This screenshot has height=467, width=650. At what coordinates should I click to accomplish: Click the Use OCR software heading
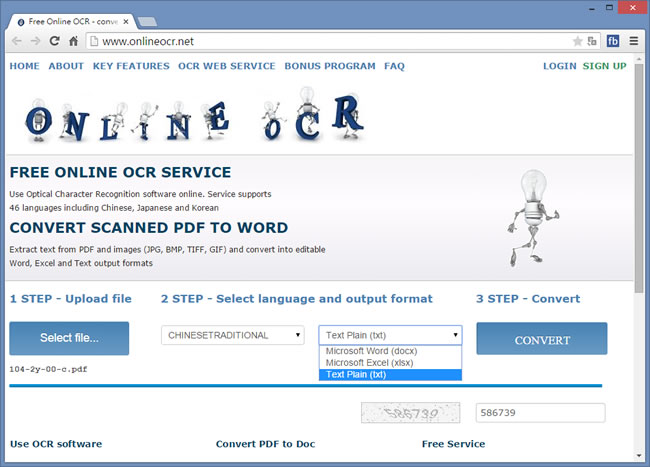(56, 444)
